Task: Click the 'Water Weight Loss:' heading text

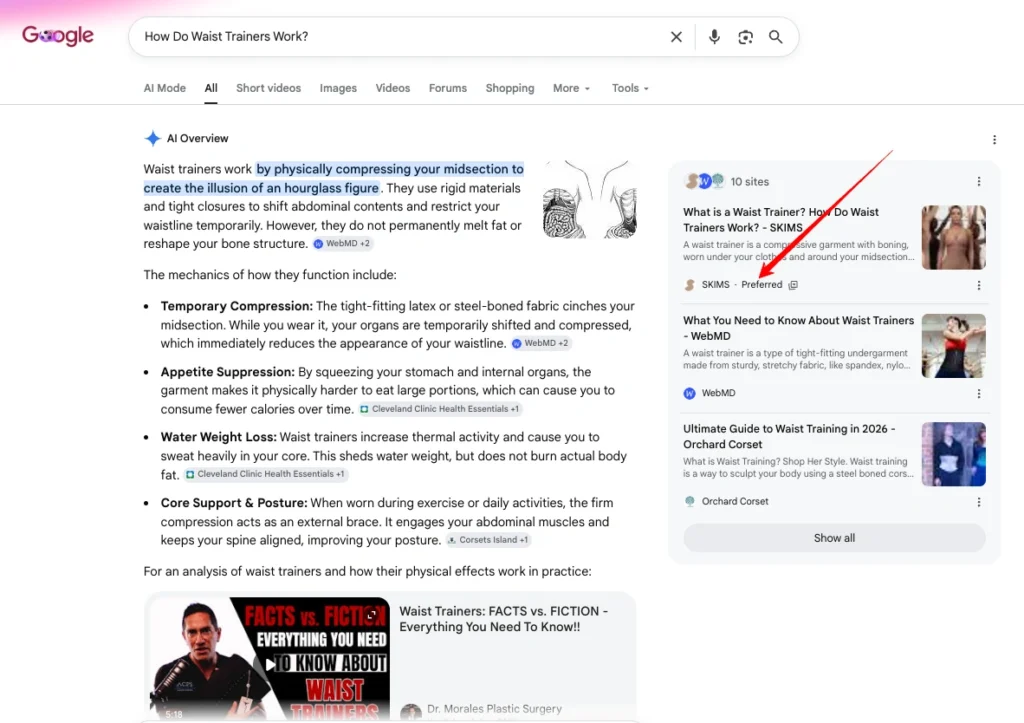Action: 219,437
